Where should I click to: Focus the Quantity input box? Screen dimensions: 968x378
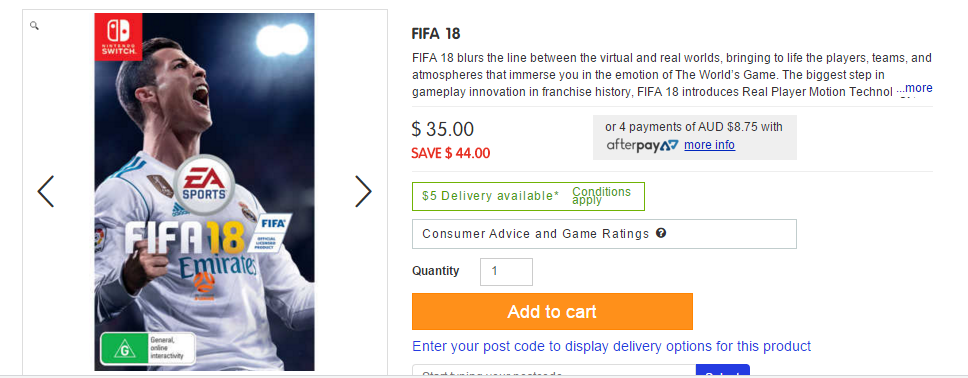(x=506, y=272)
